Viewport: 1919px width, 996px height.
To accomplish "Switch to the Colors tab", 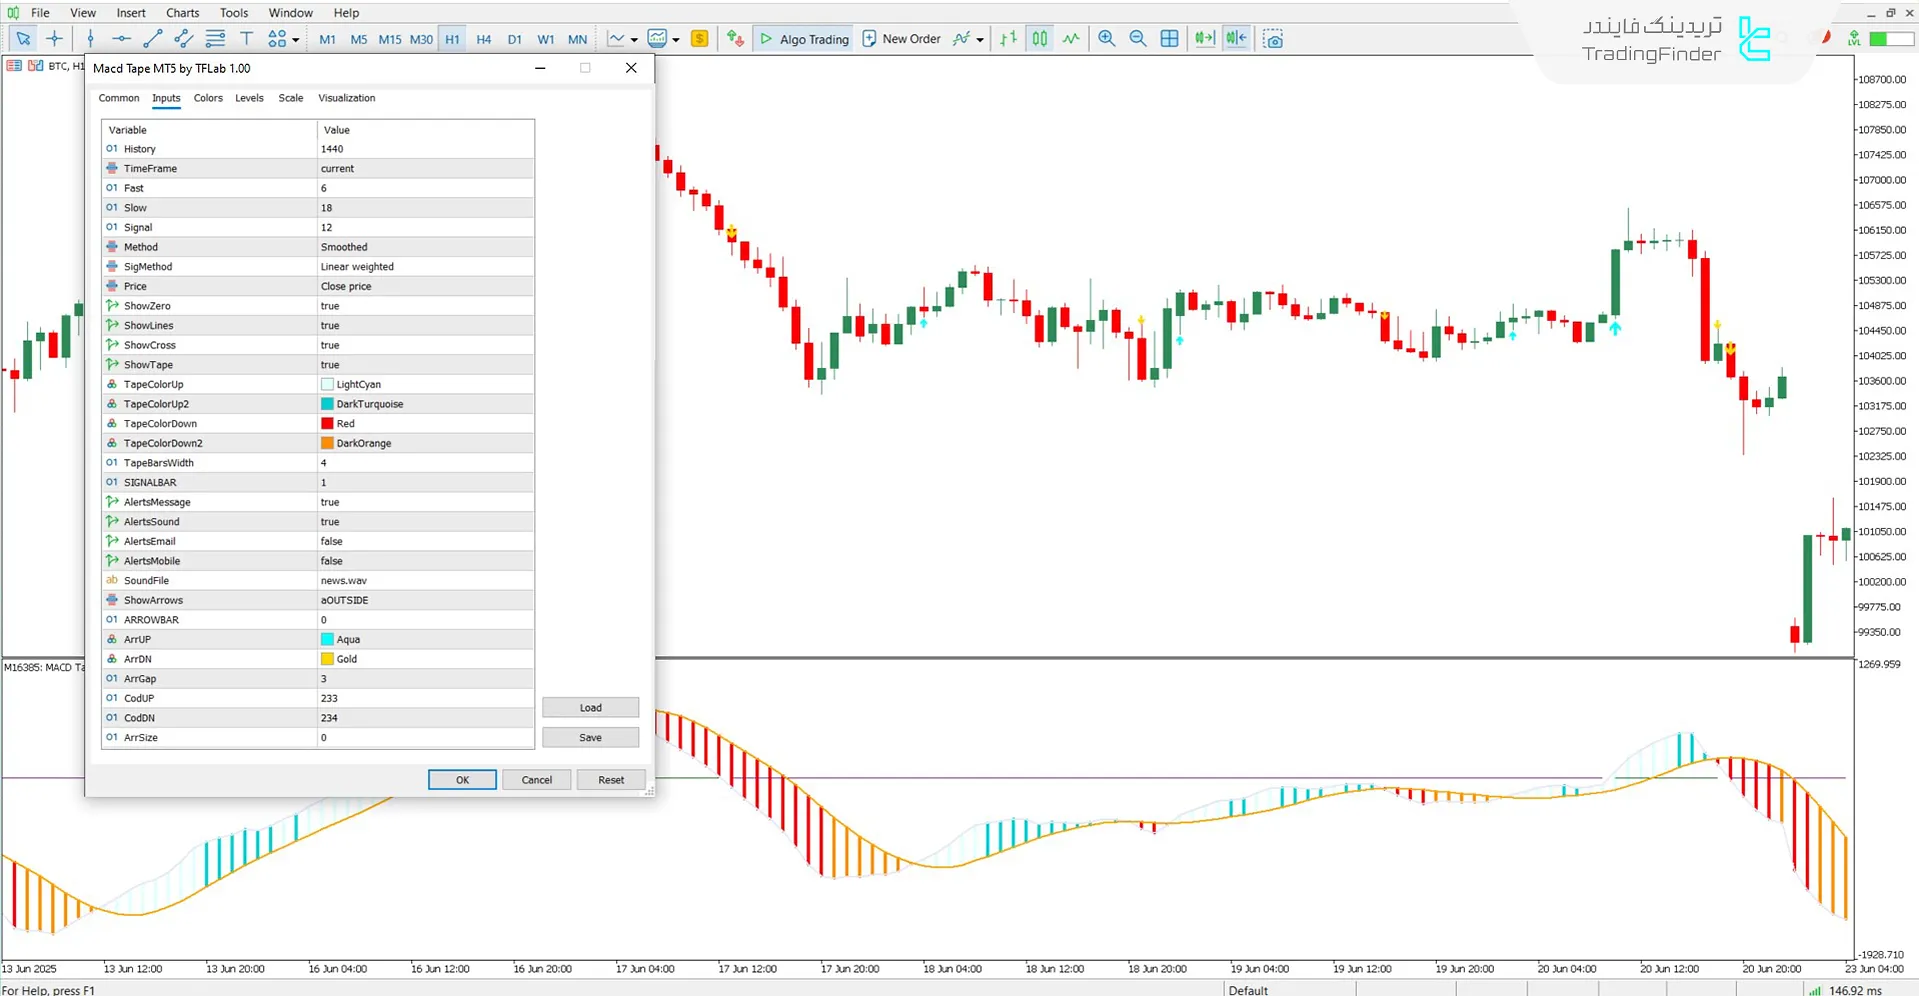I will [x=208, y=98].
